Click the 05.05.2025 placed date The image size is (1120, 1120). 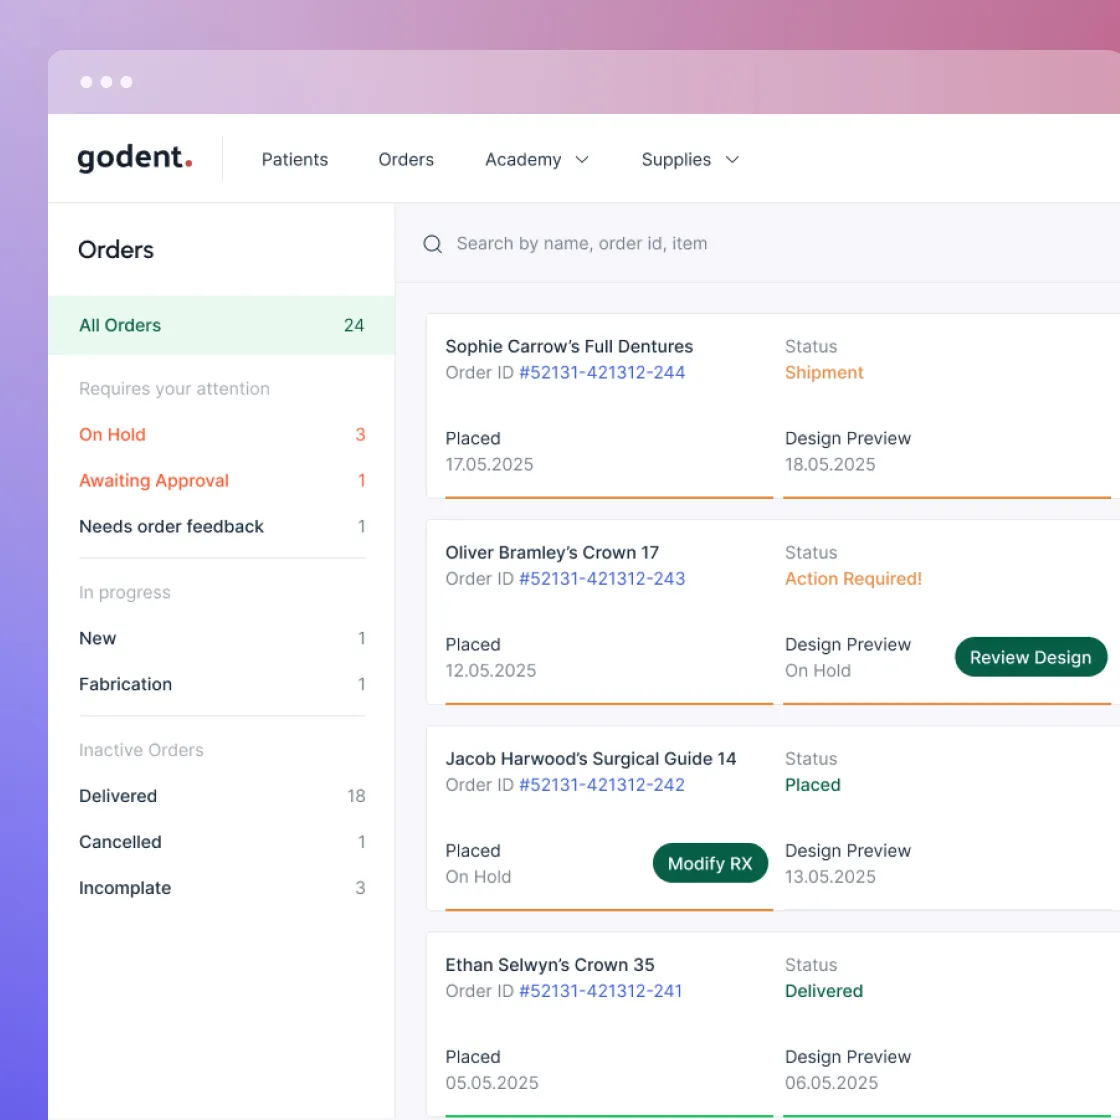tap(492, 1083)
